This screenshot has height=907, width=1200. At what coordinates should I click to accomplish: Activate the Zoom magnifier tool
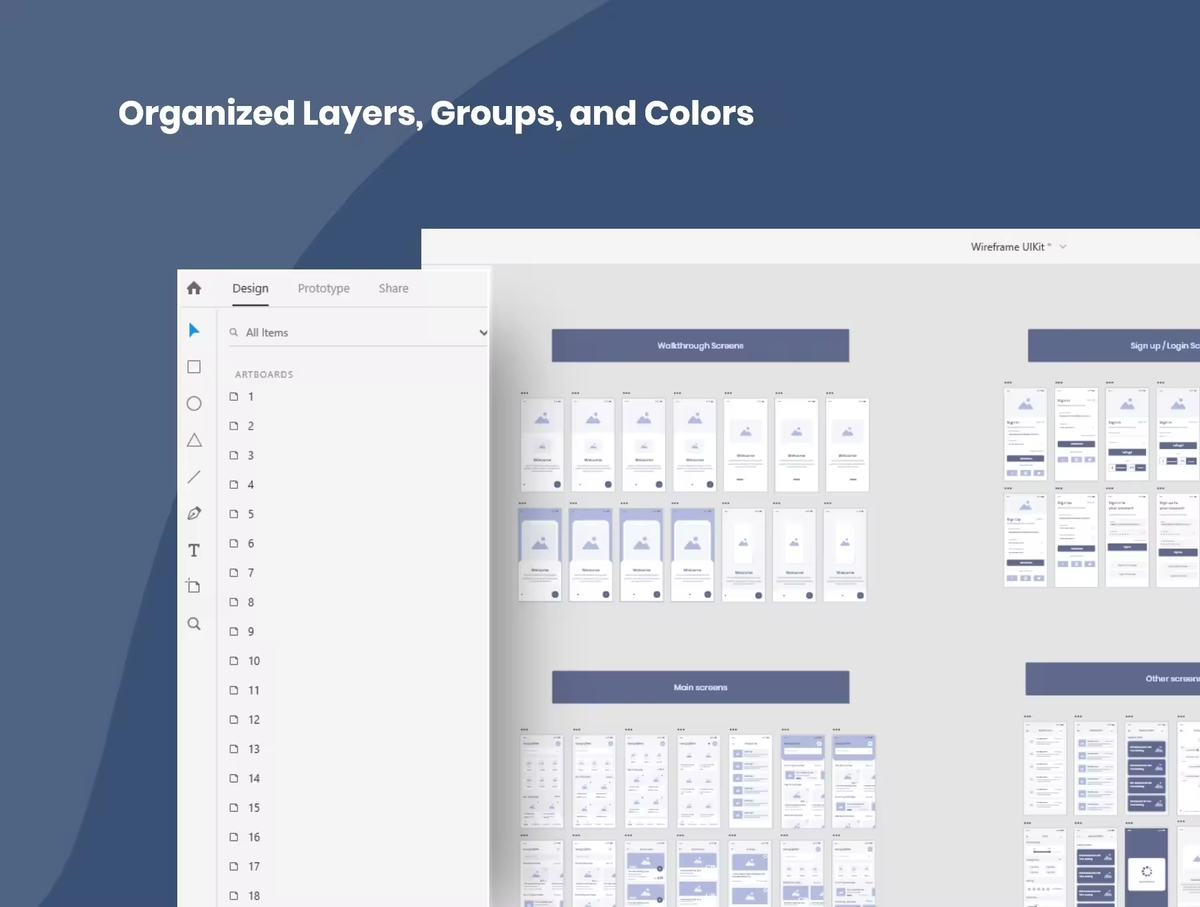pos(194,623)
